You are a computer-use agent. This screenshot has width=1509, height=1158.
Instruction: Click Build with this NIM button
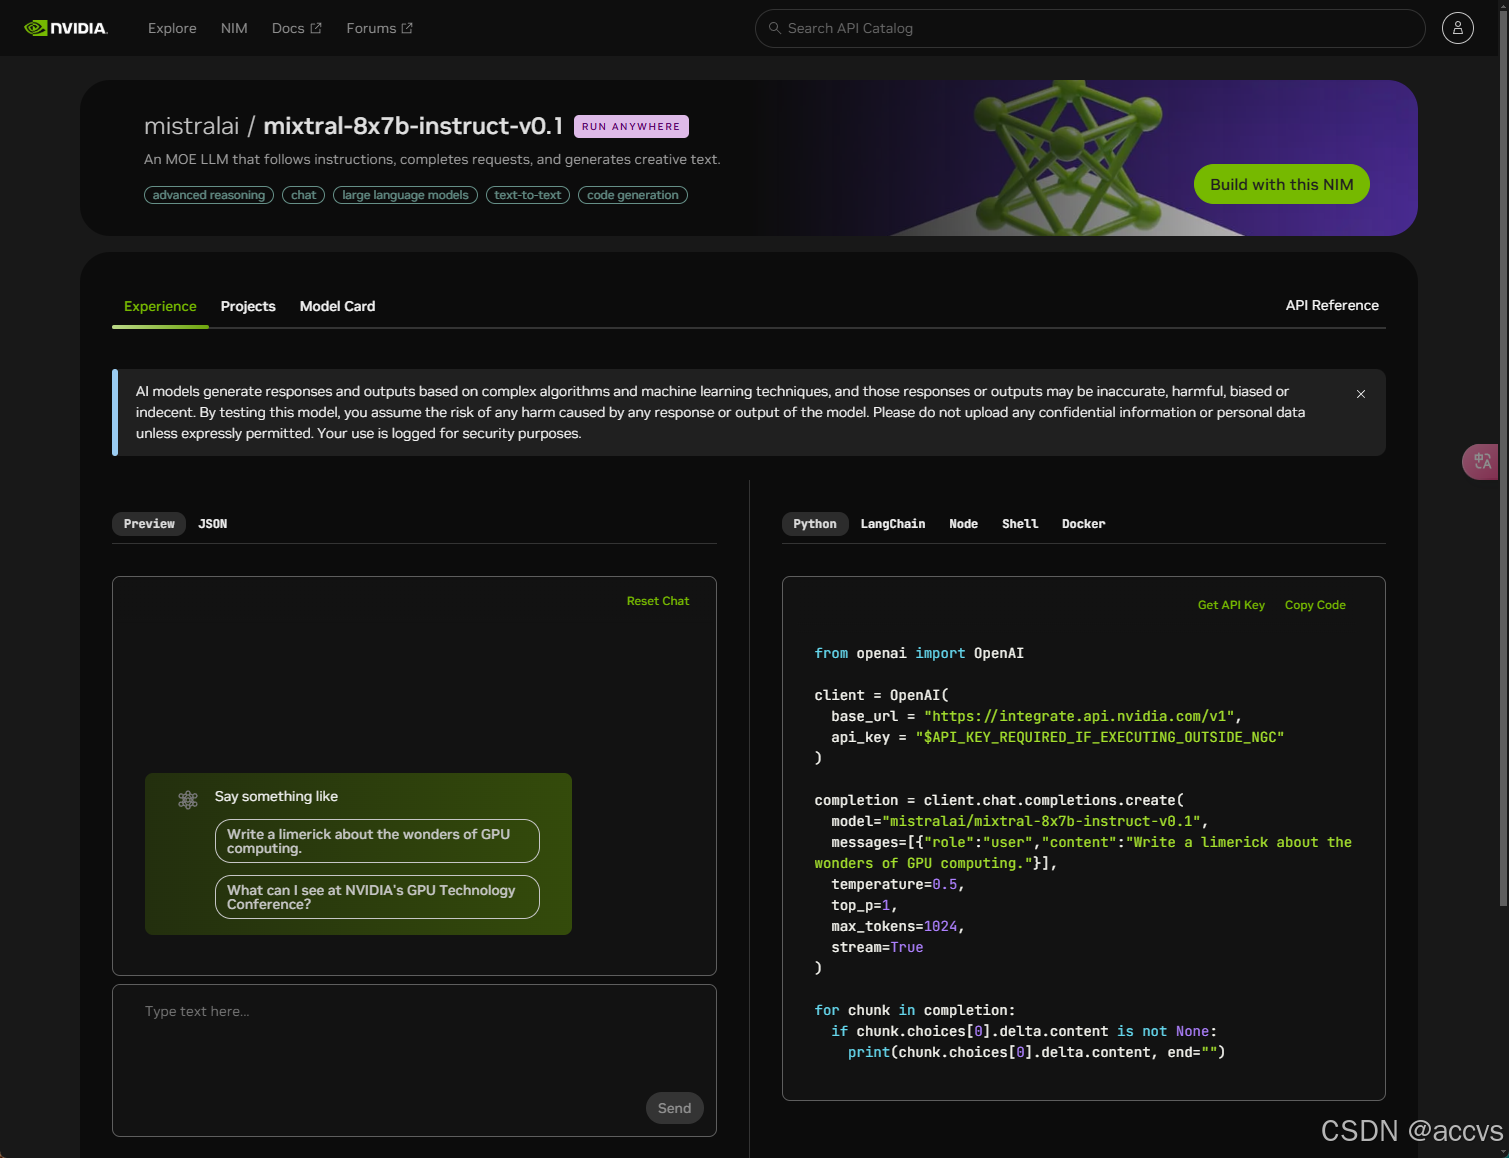click(x=1282, y=184)
